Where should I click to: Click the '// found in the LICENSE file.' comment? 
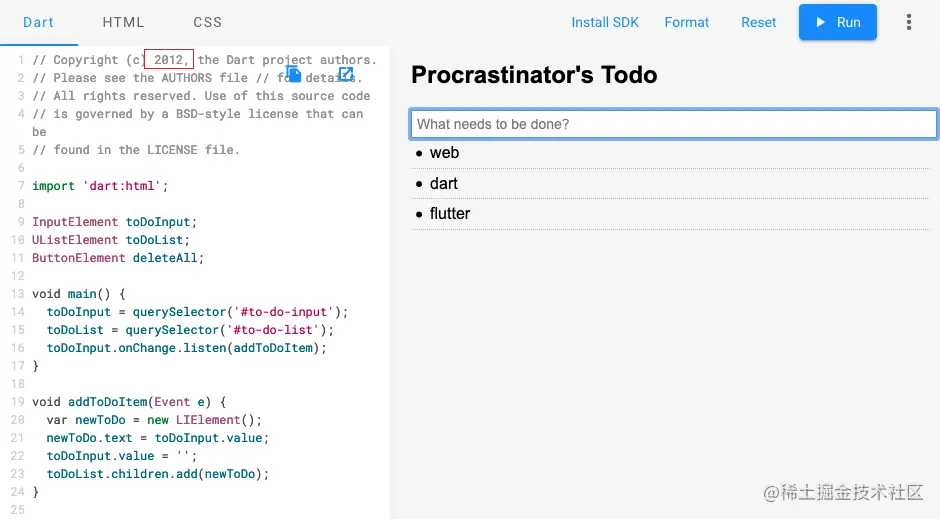coord(136,150)
